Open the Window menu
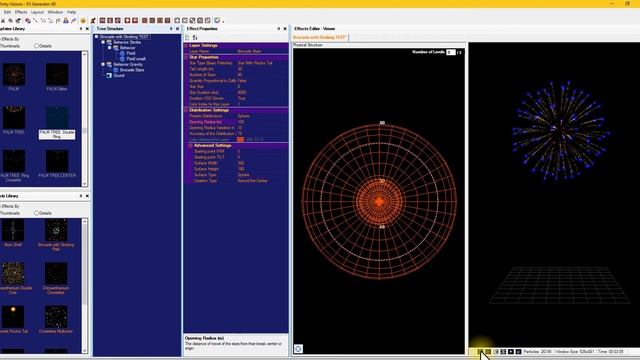 click(x=55, y=12)
